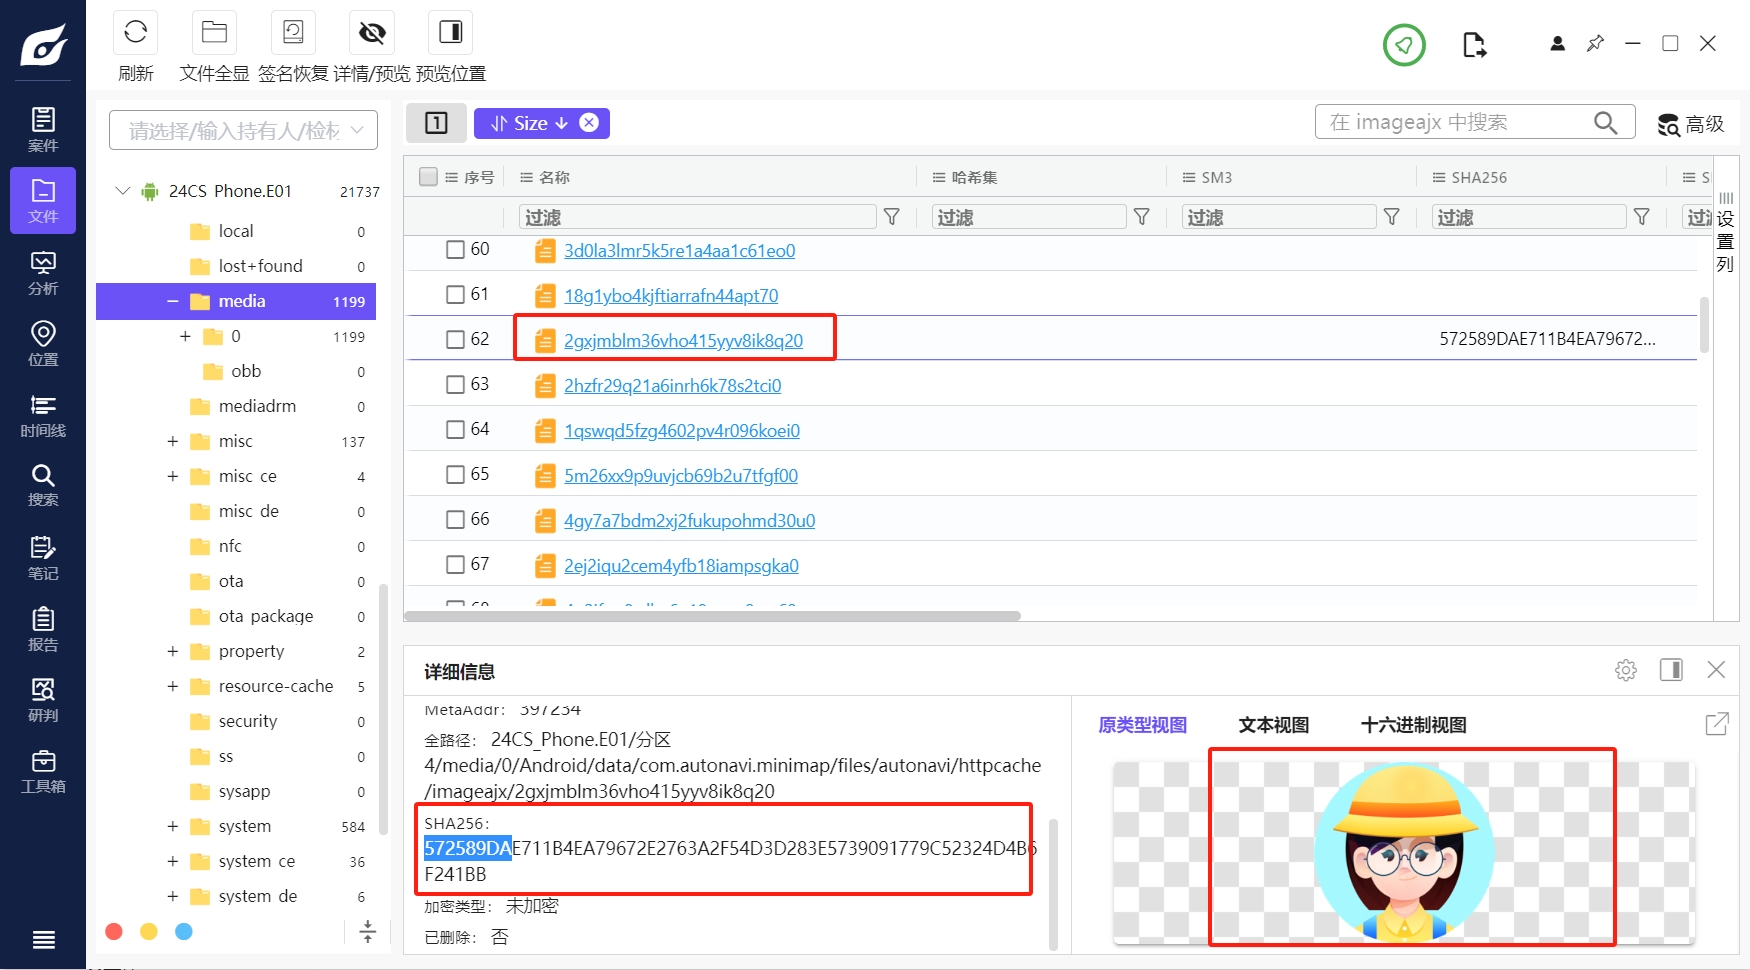1750x970 pixels.
Task: Open 文件全显 file display icon
Action: point(214,32)
